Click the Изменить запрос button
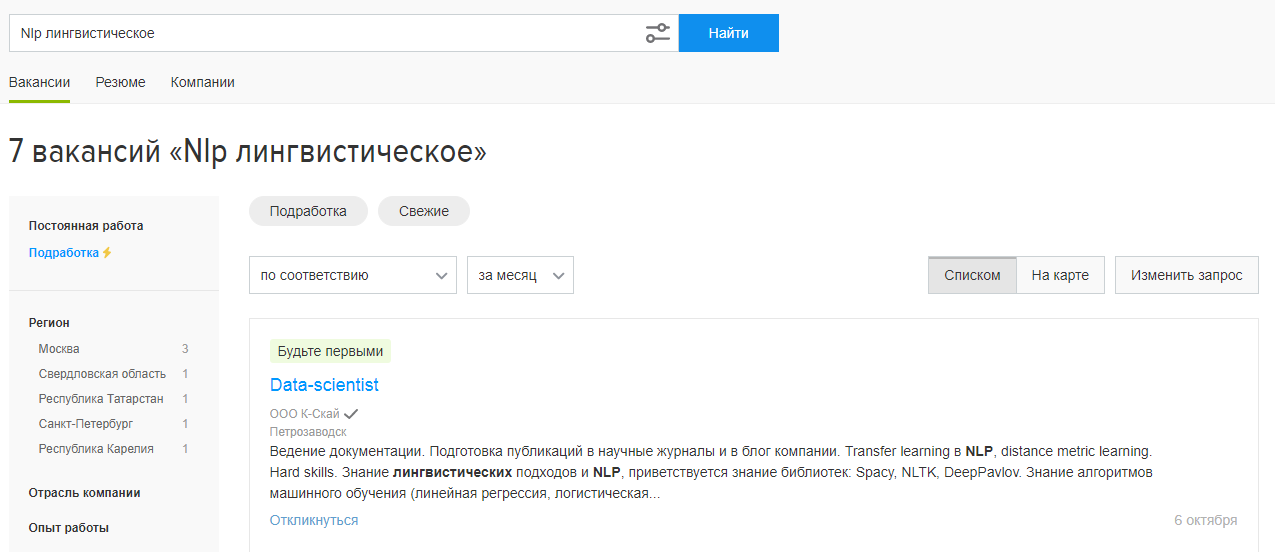Viewport: 1275px width, 552px height. click(x=1187, y=275)
